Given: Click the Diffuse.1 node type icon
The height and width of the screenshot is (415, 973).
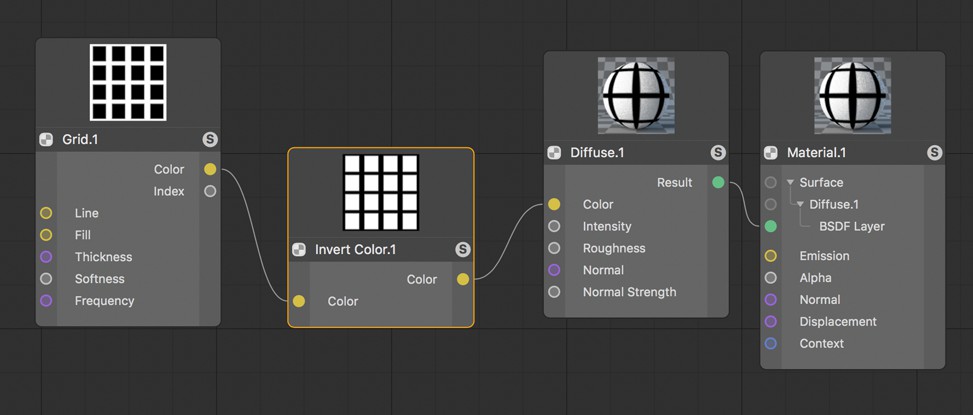Looking at the screenshot, I should pyautogui.click(x=554, y=153).
